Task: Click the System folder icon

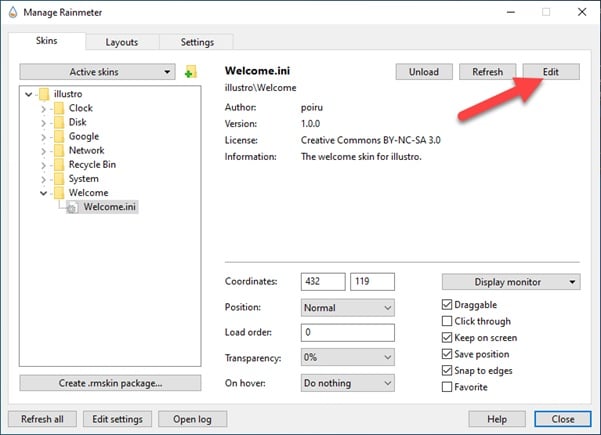Action: 59,179
